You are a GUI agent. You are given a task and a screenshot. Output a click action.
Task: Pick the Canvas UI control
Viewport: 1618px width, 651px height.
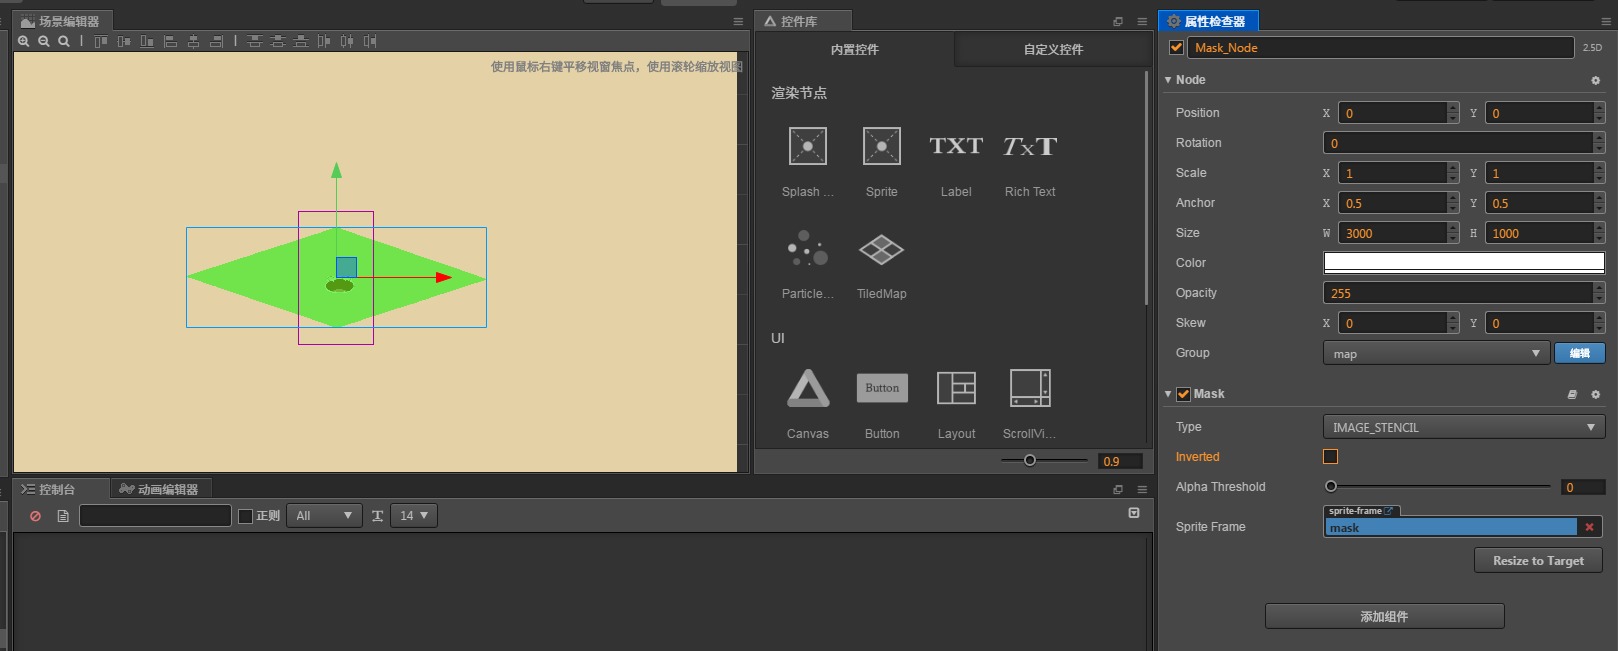click(x=808, y=388)
